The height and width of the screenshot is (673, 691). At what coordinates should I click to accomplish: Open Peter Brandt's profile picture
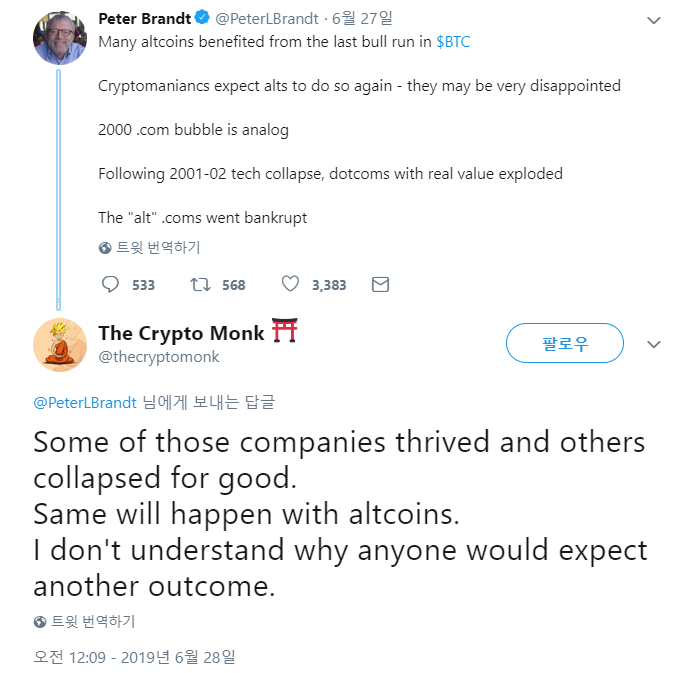point(60,38)
